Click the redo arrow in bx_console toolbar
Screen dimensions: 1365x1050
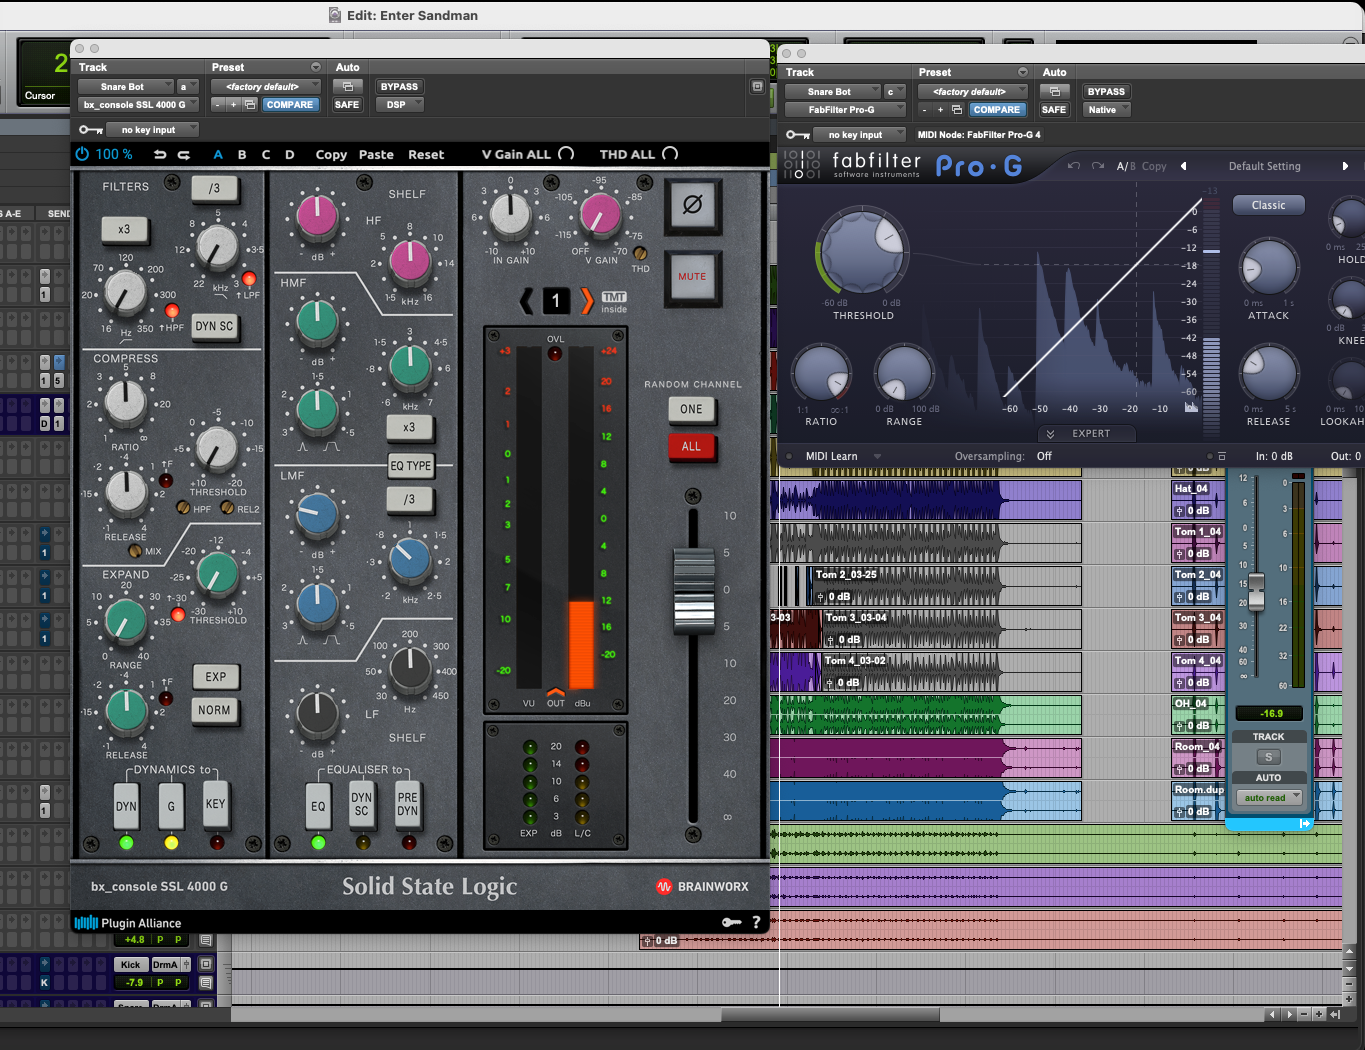click(184, 154)
